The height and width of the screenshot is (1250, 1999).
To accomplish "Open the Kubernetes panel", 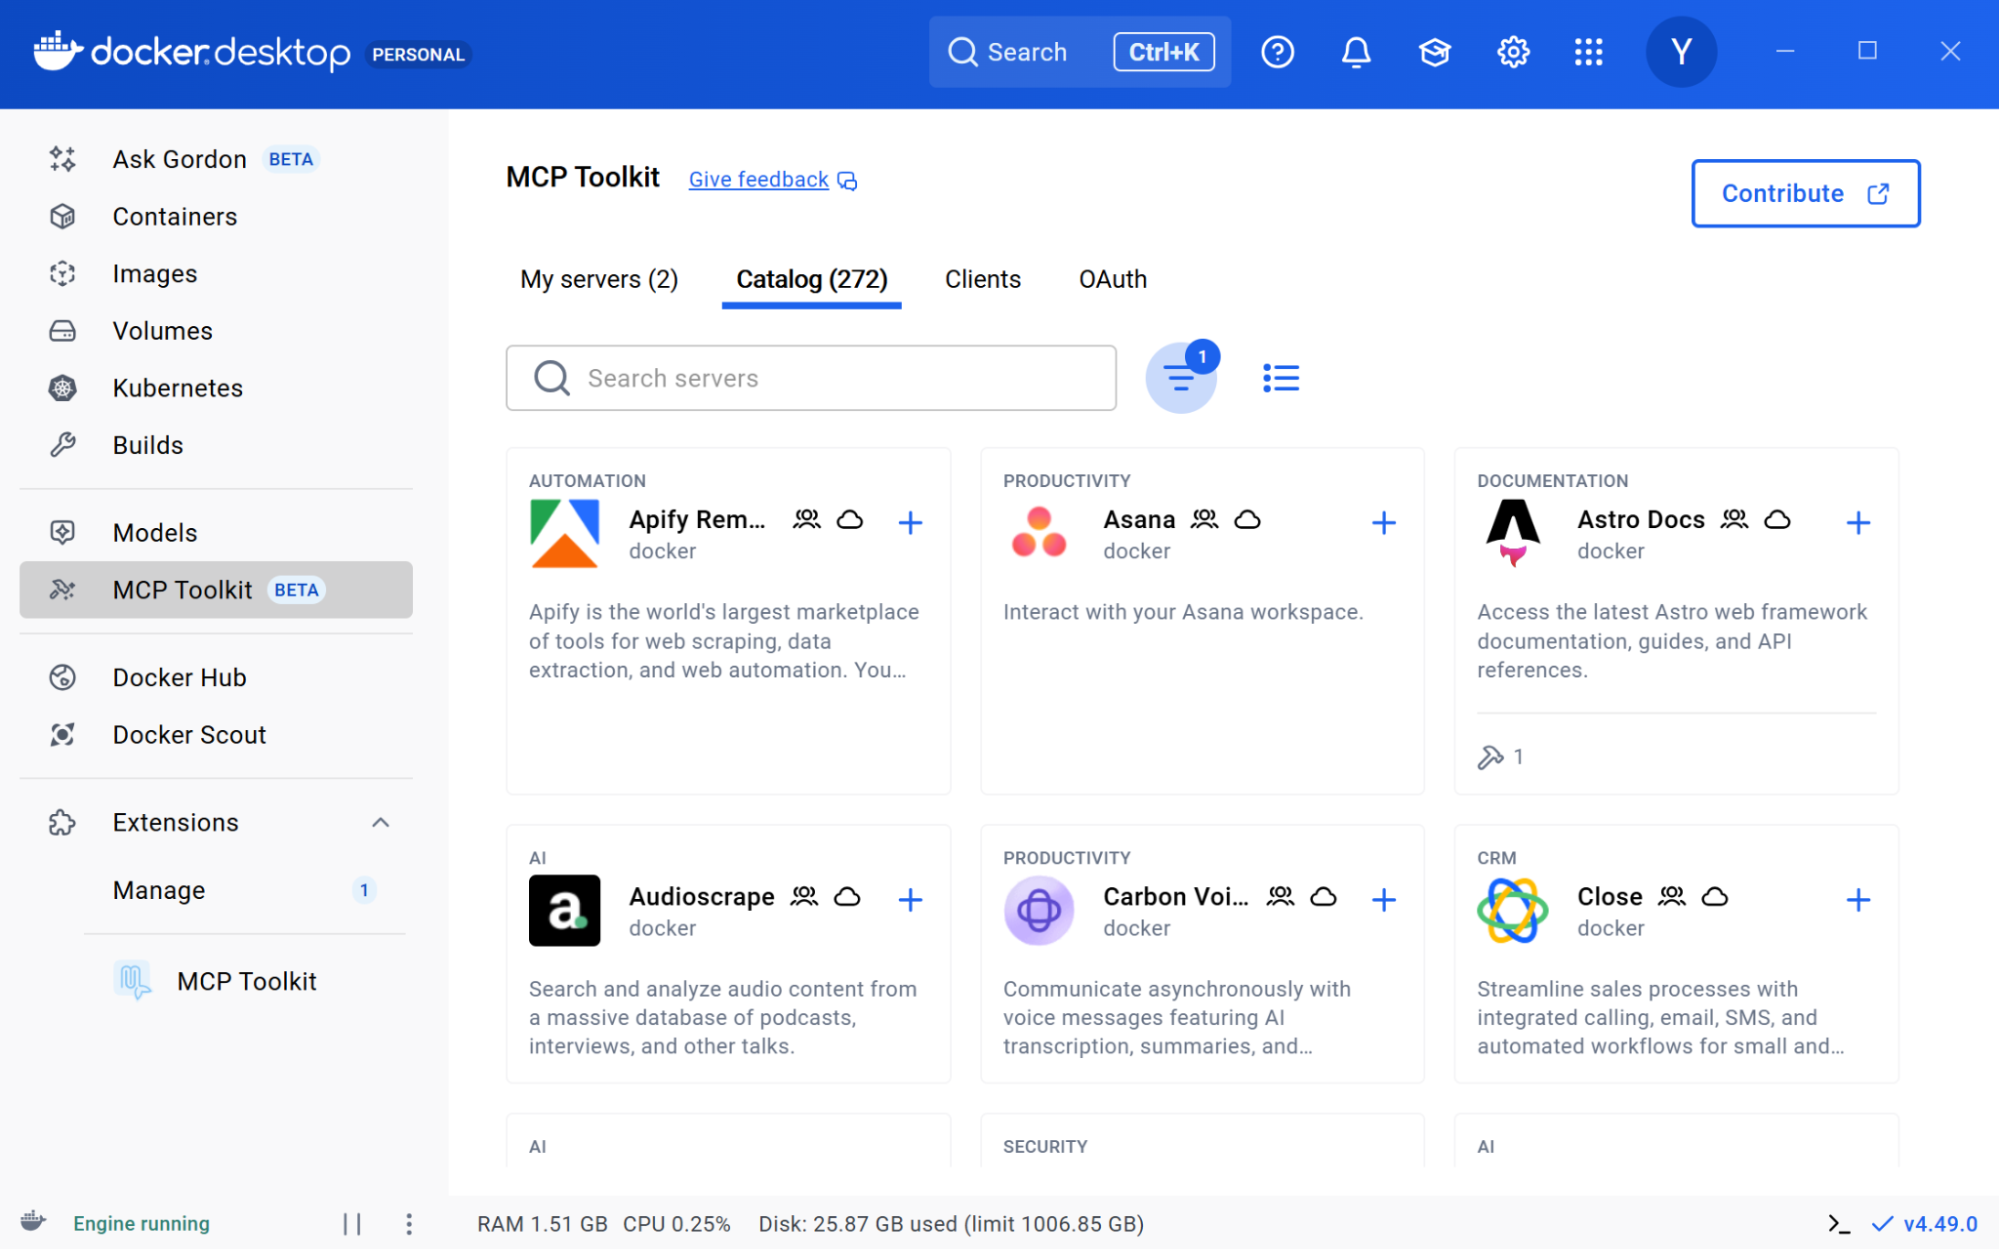I will pyautogui.click(x=177, y=388).
